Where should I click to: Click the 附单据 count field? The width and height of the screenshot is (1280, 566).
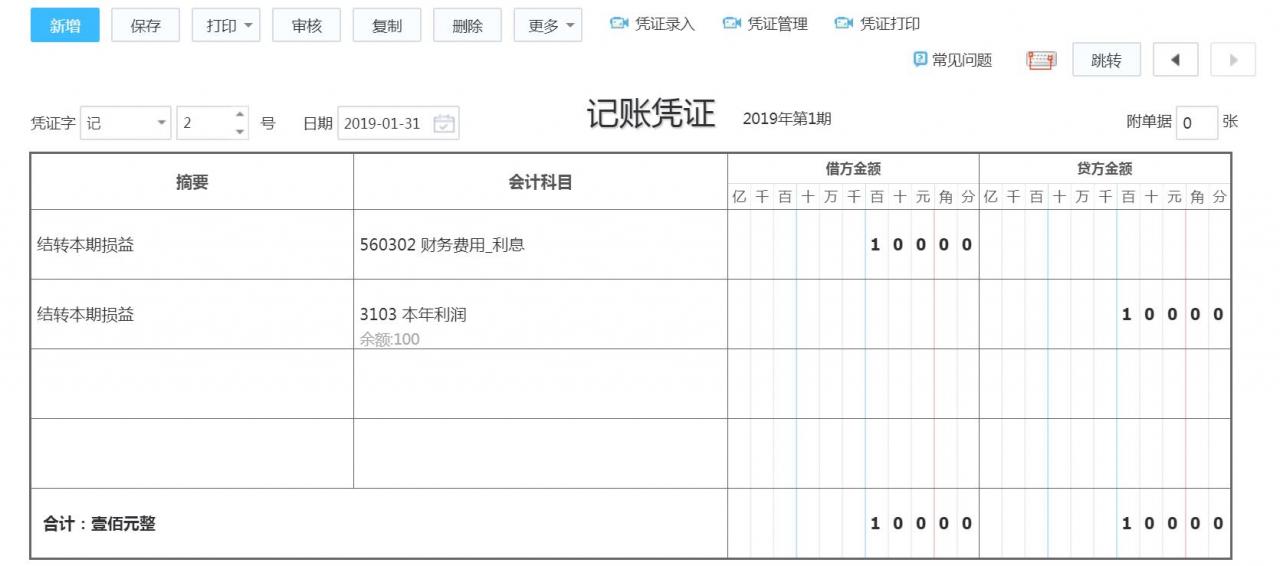coord(1197,123)
